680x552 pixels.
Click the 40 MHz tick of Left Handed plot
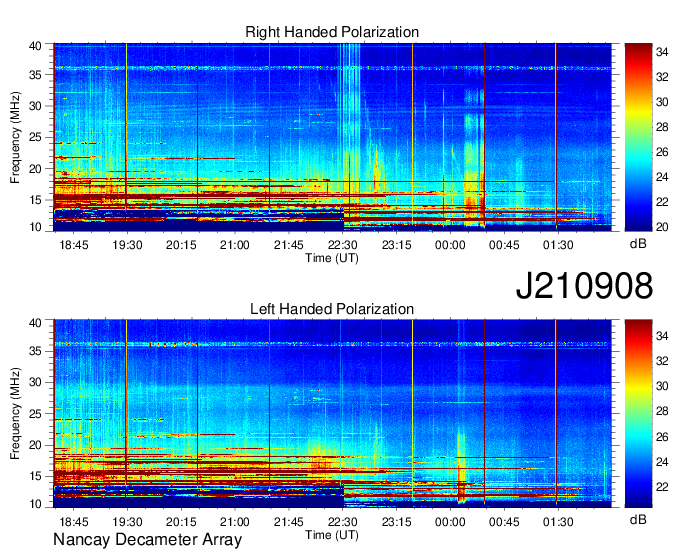(35, 323)
